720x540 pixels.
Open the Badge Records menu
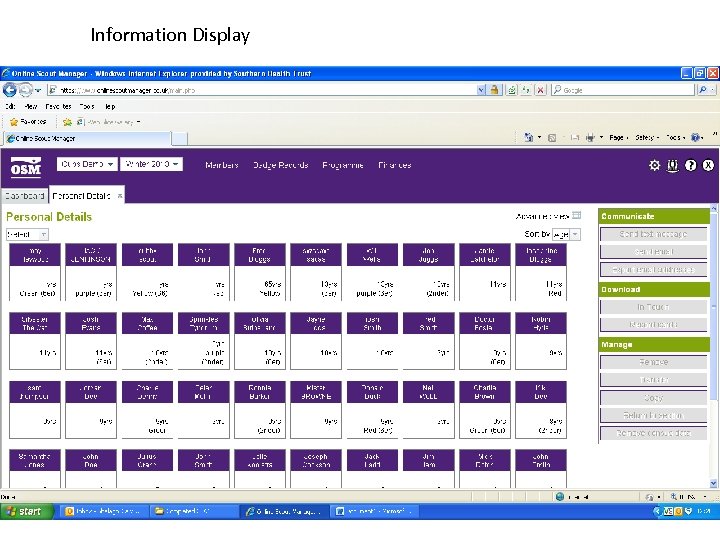[x=281, y=165]
